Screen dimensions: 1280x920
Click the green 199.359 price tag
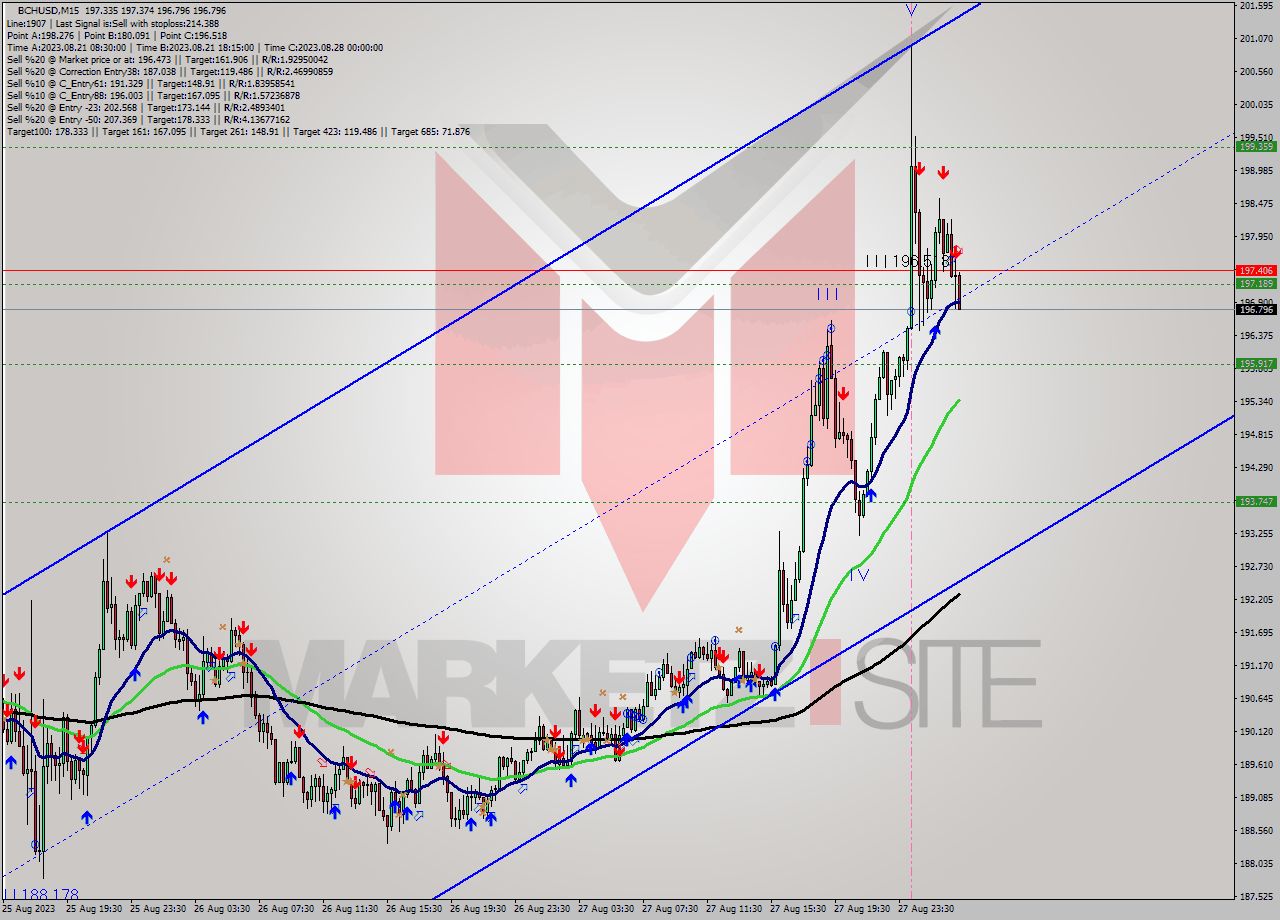point(1255,146)
